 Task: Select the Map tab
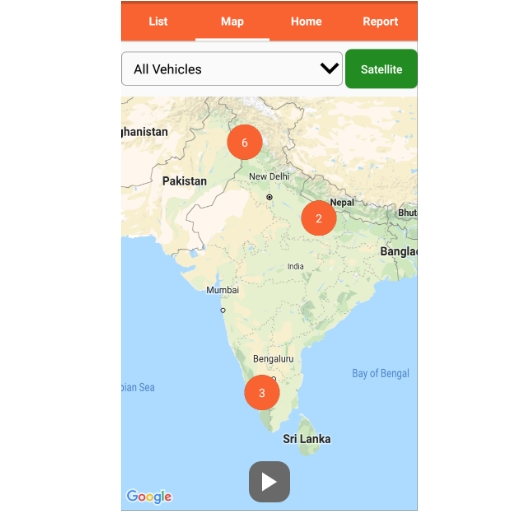coord(232,22)
